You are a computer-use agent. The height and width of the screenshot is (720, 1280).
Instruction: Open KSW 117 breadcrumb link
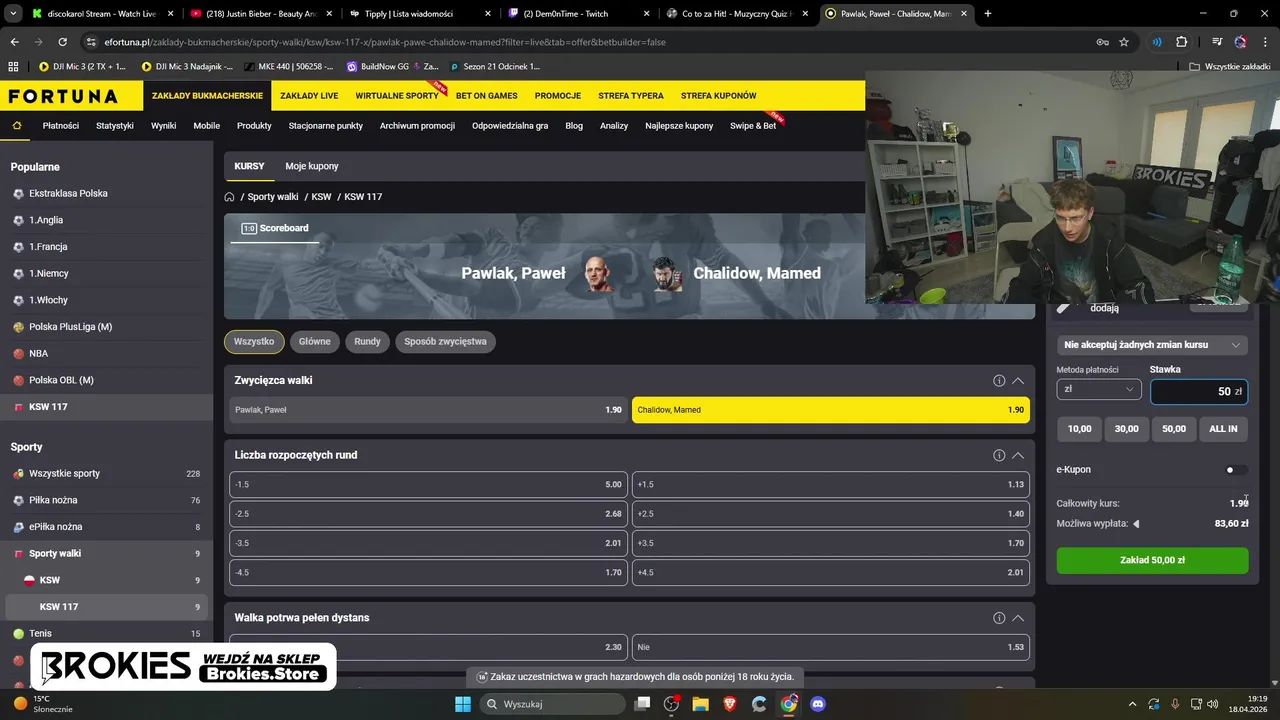pyautogui.click(x=363, y=197)
